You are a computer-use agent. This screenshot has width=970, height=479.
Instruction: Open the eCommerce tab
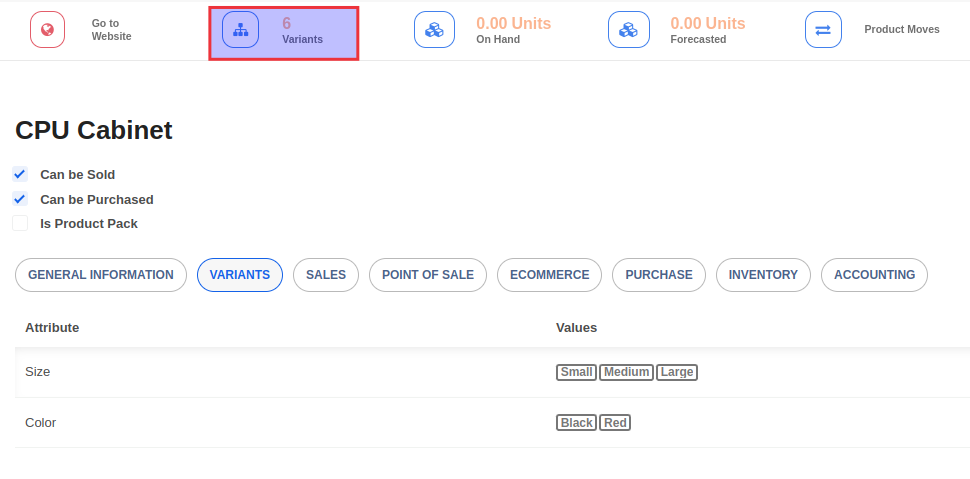click(x=550, y=275)
